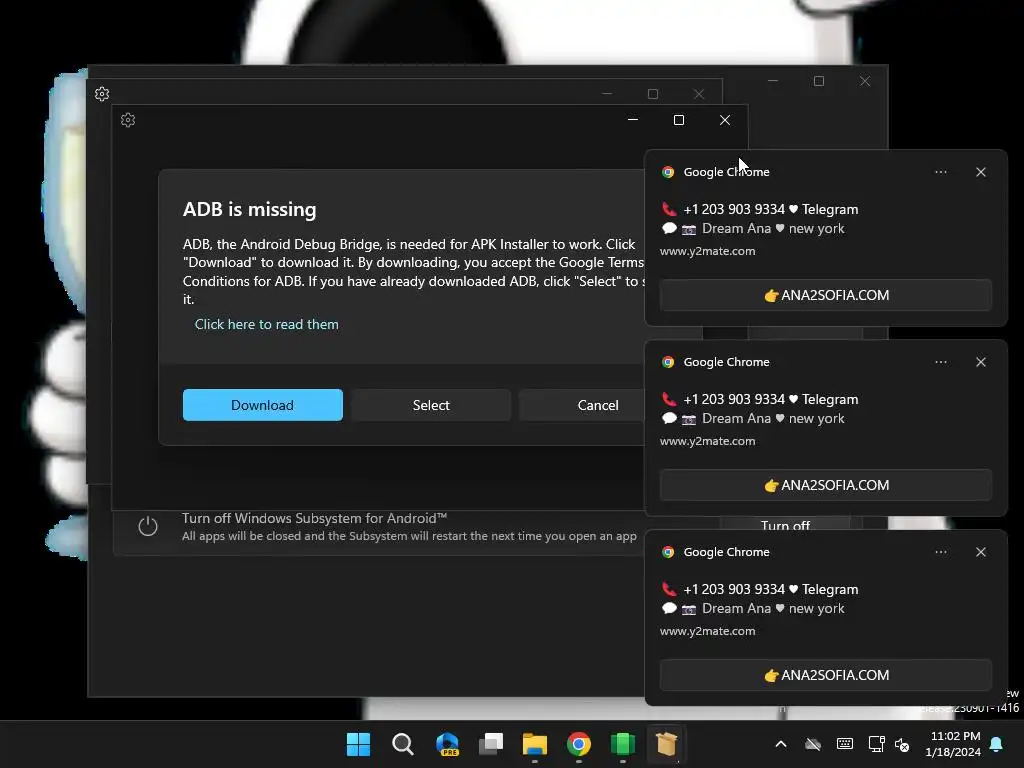Maximize the front APK Installer window
This screenshot has width=1024, height=768.
tap(679, 120)
